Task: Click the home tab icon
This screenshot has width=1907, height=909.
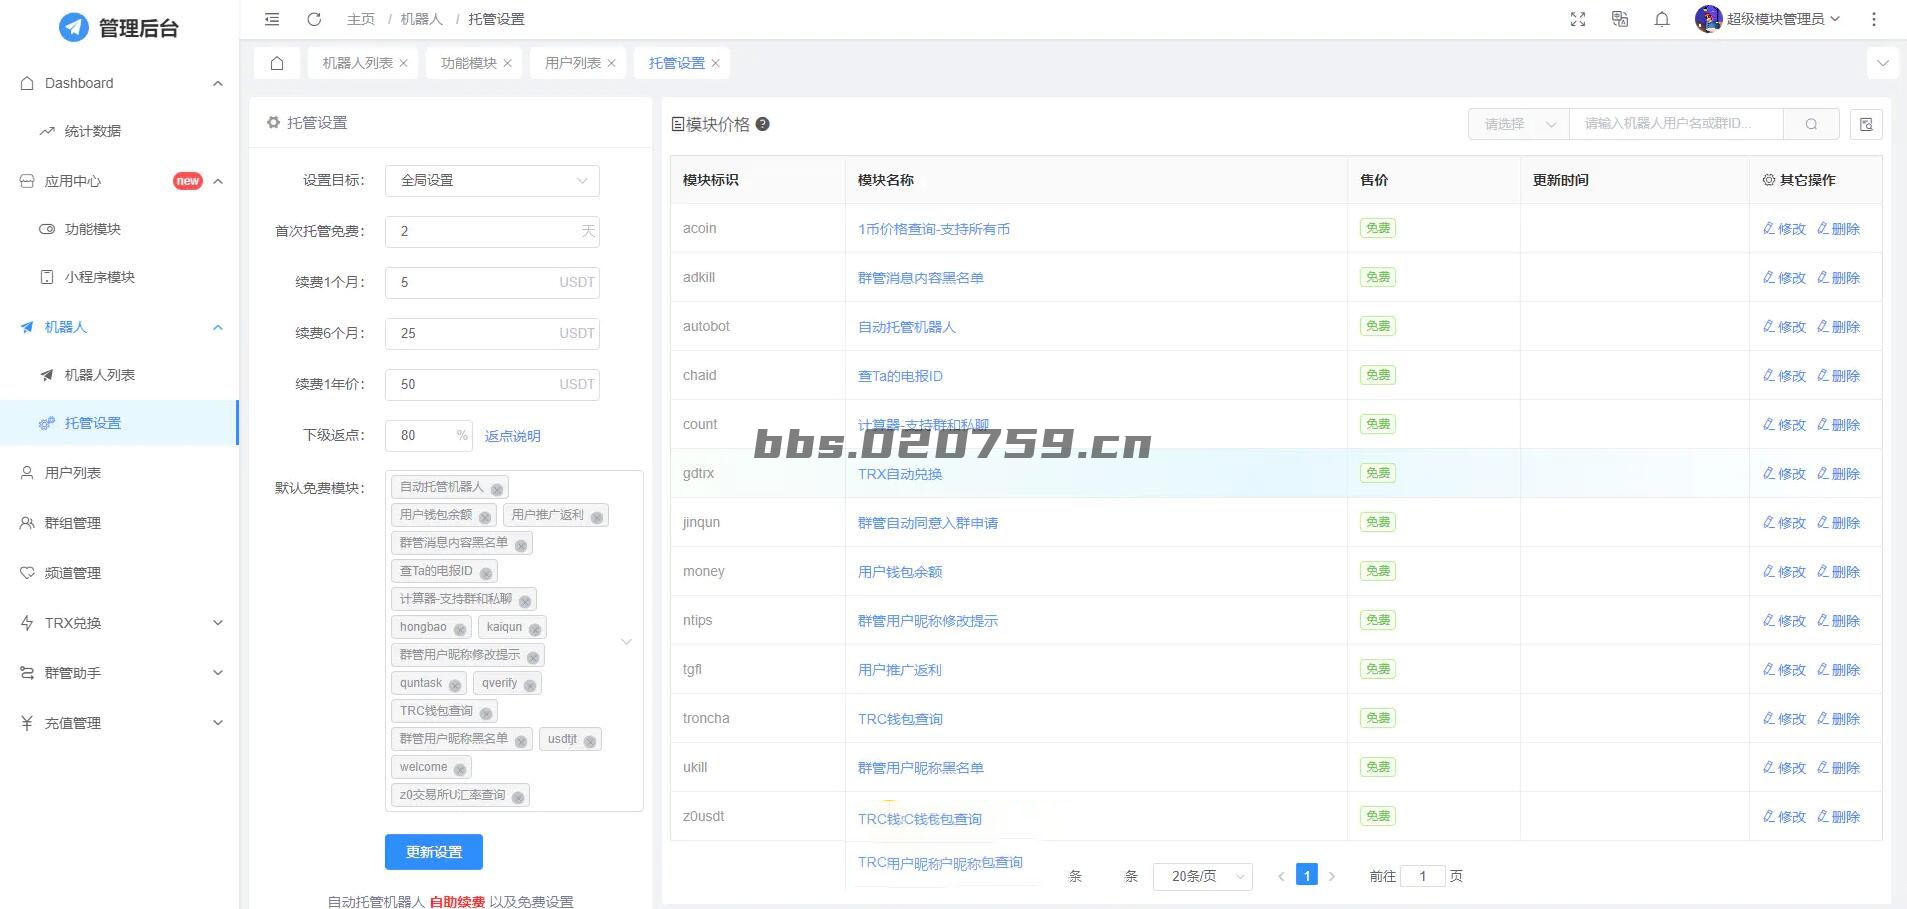Action: point(277,63)
